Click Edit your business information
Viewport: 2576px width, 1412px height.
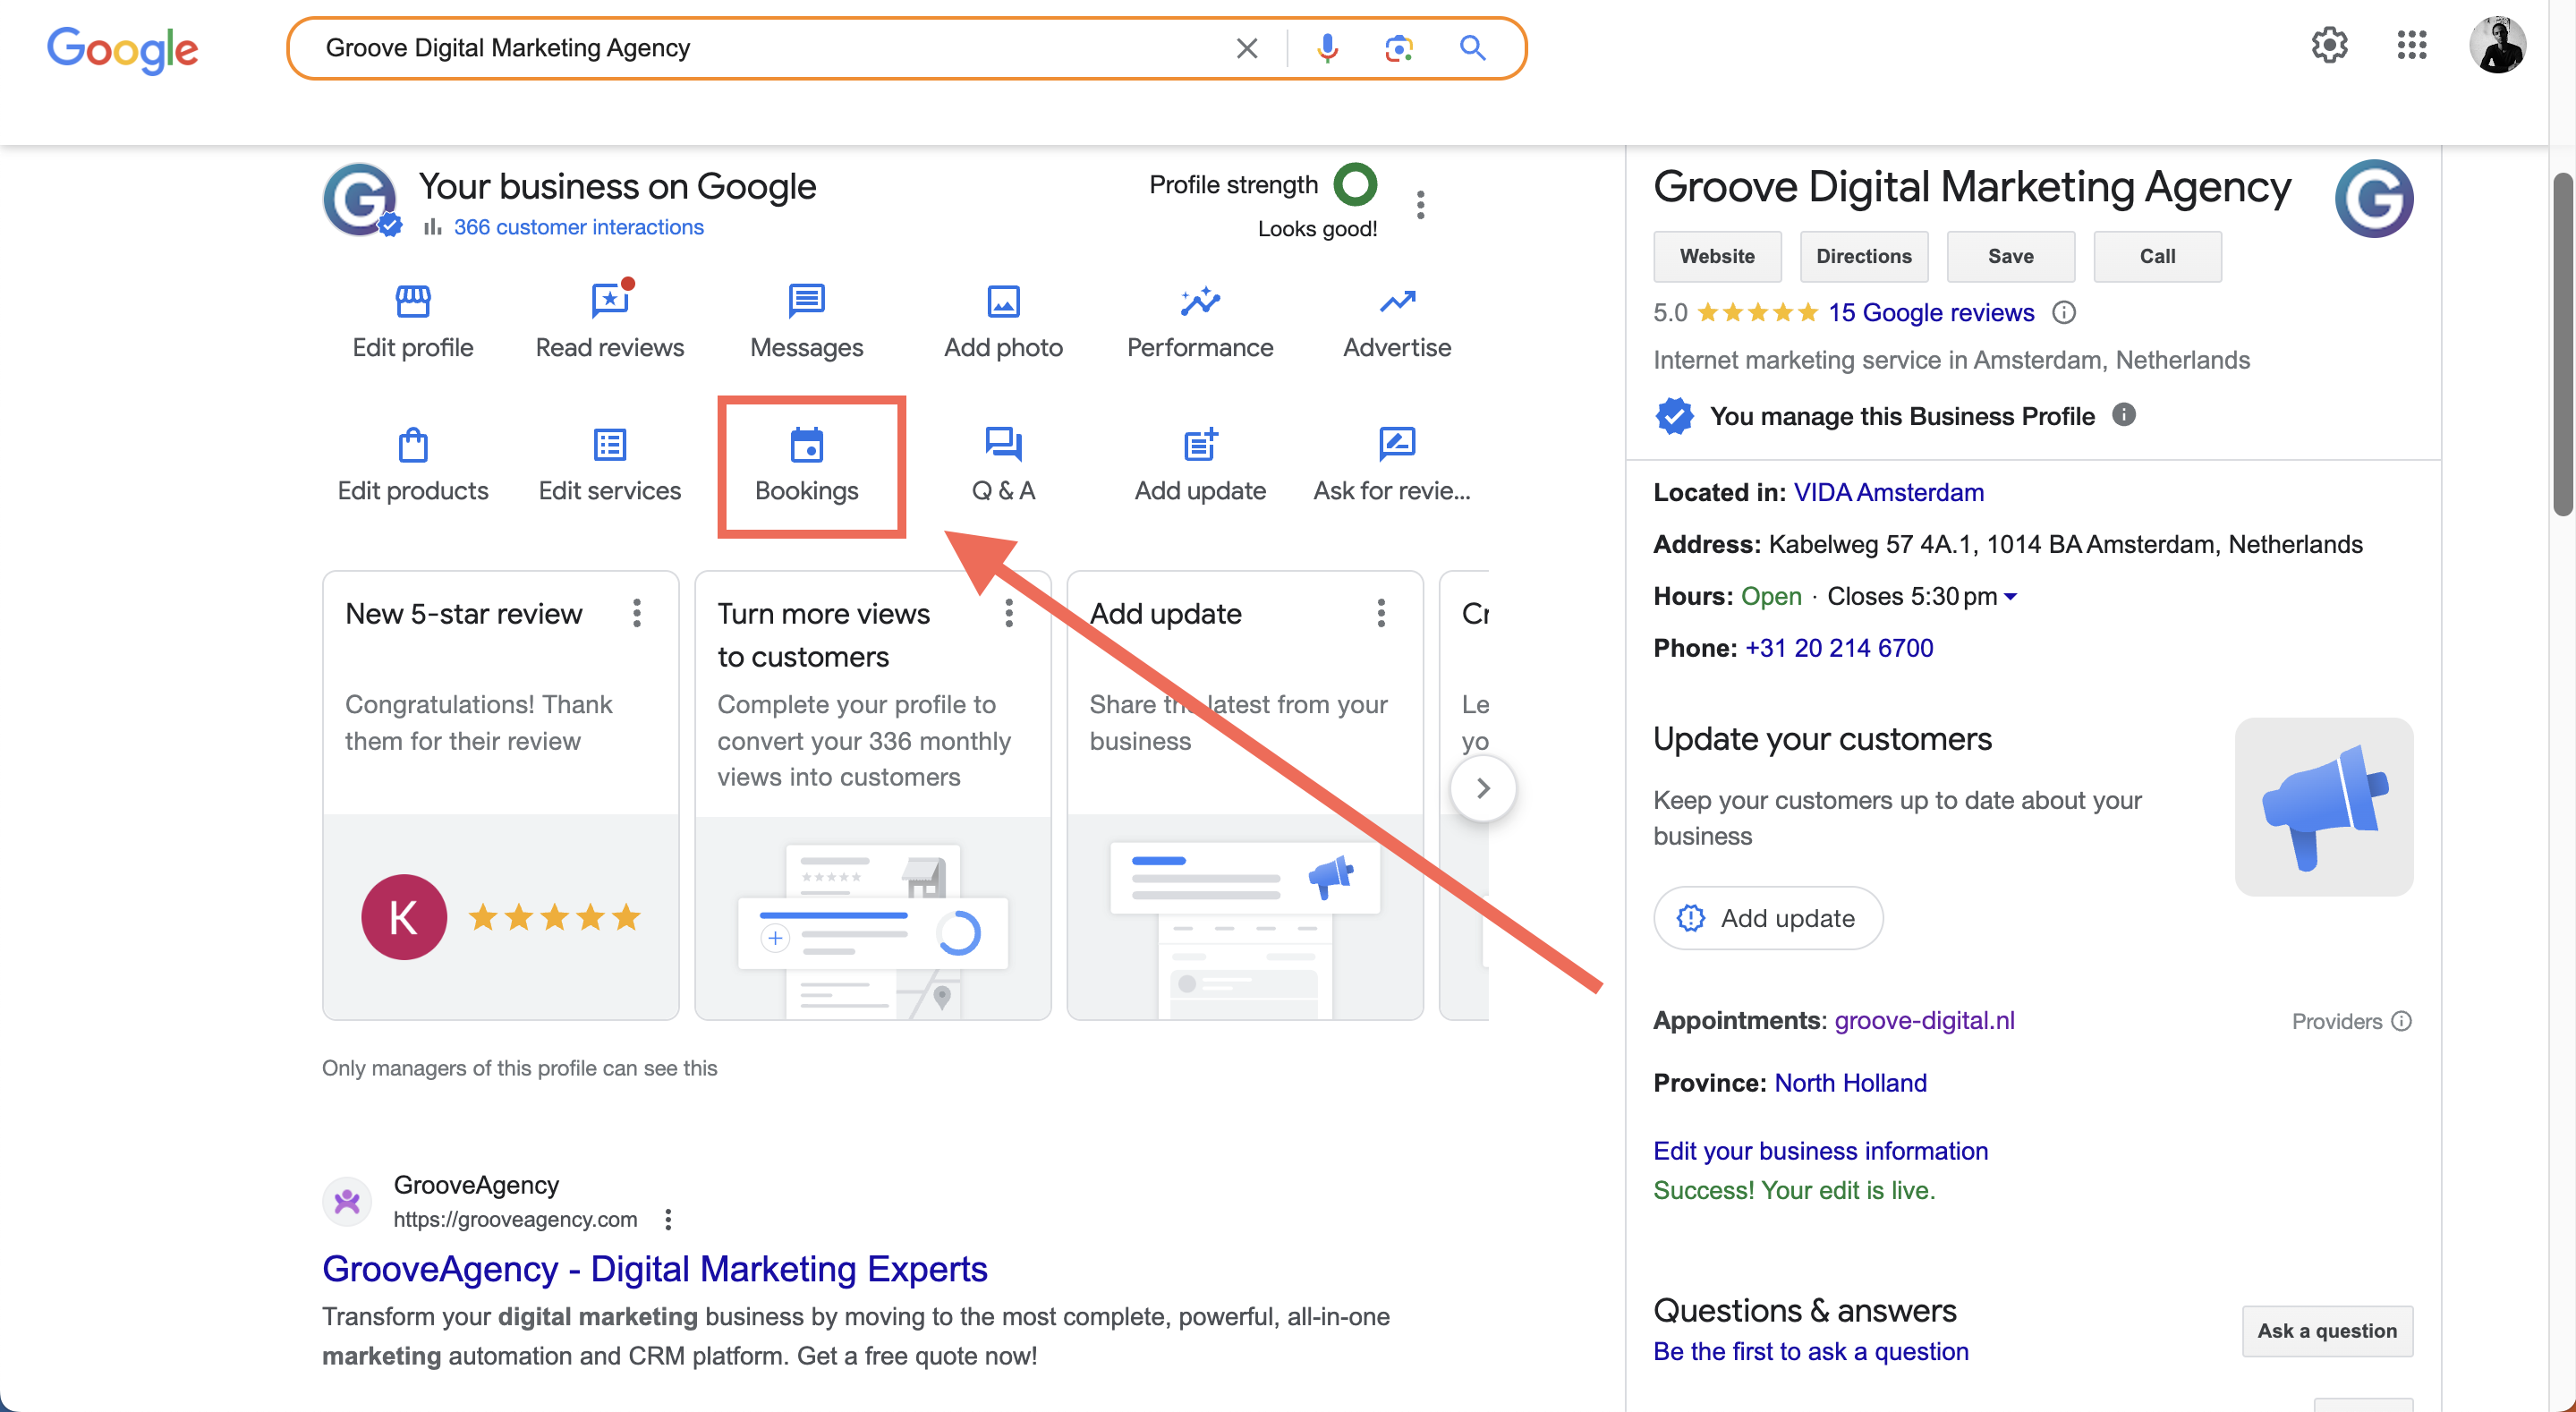click(x=1820, y=1151)
